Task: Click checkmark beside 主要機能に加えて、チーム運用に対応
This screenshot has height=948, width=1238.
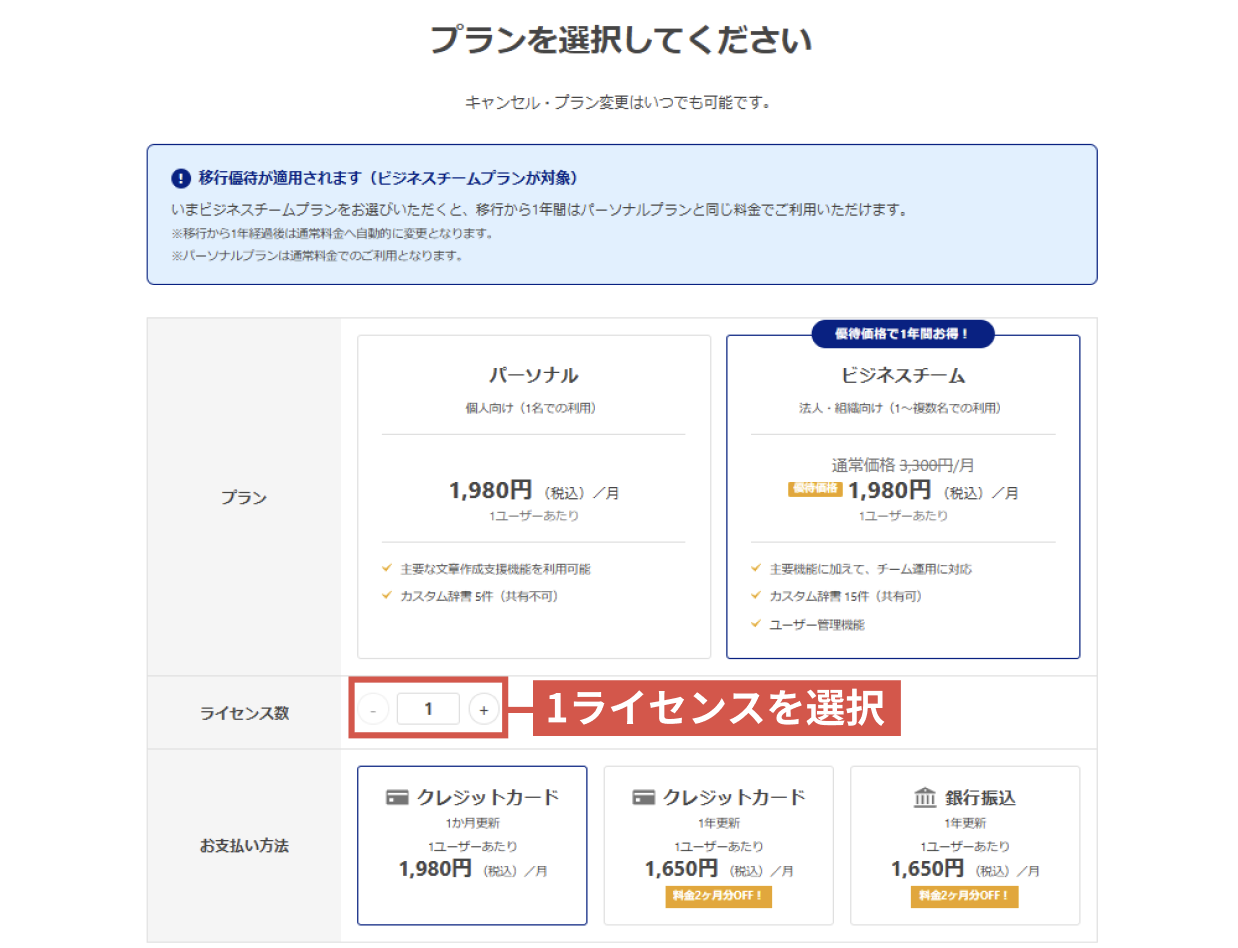Action: coord(756,568)
